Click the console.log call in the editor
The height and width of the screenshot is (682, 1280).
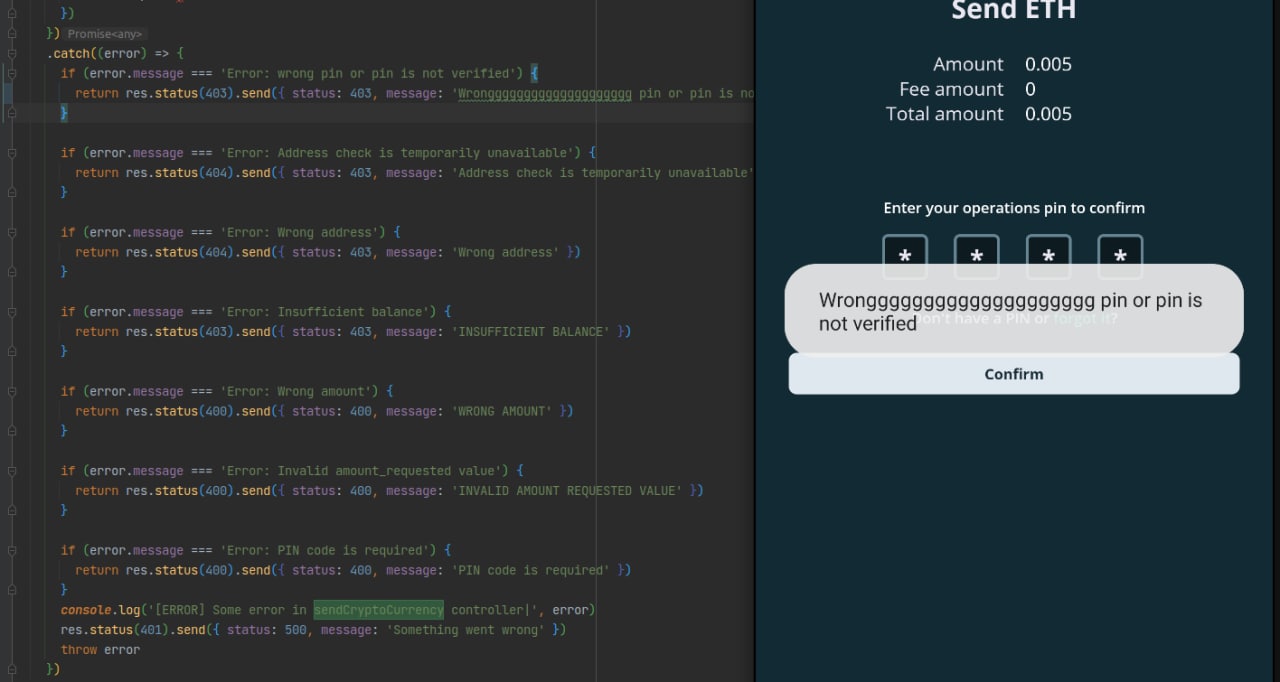100,610
